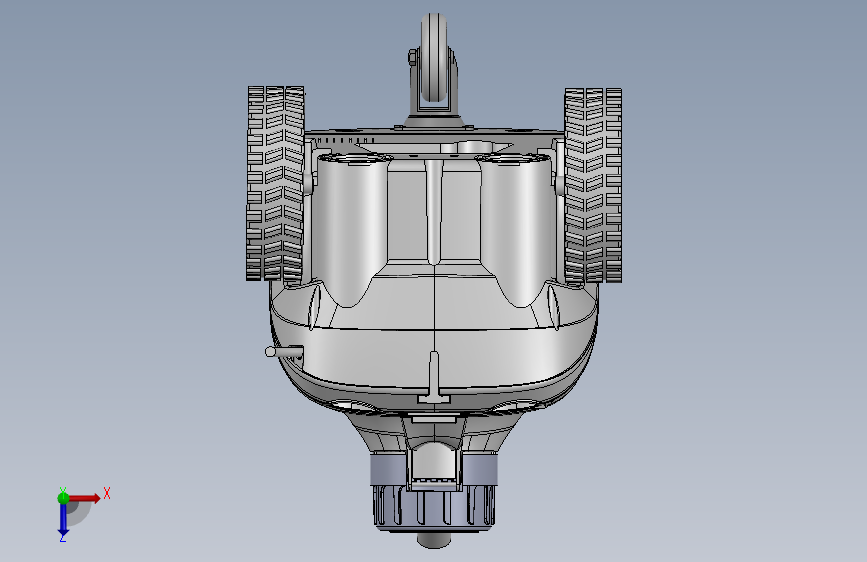Click the green Y axis dot at triad origin
Image resolution: width=867 pixels, height=562 pixels.
63,498
